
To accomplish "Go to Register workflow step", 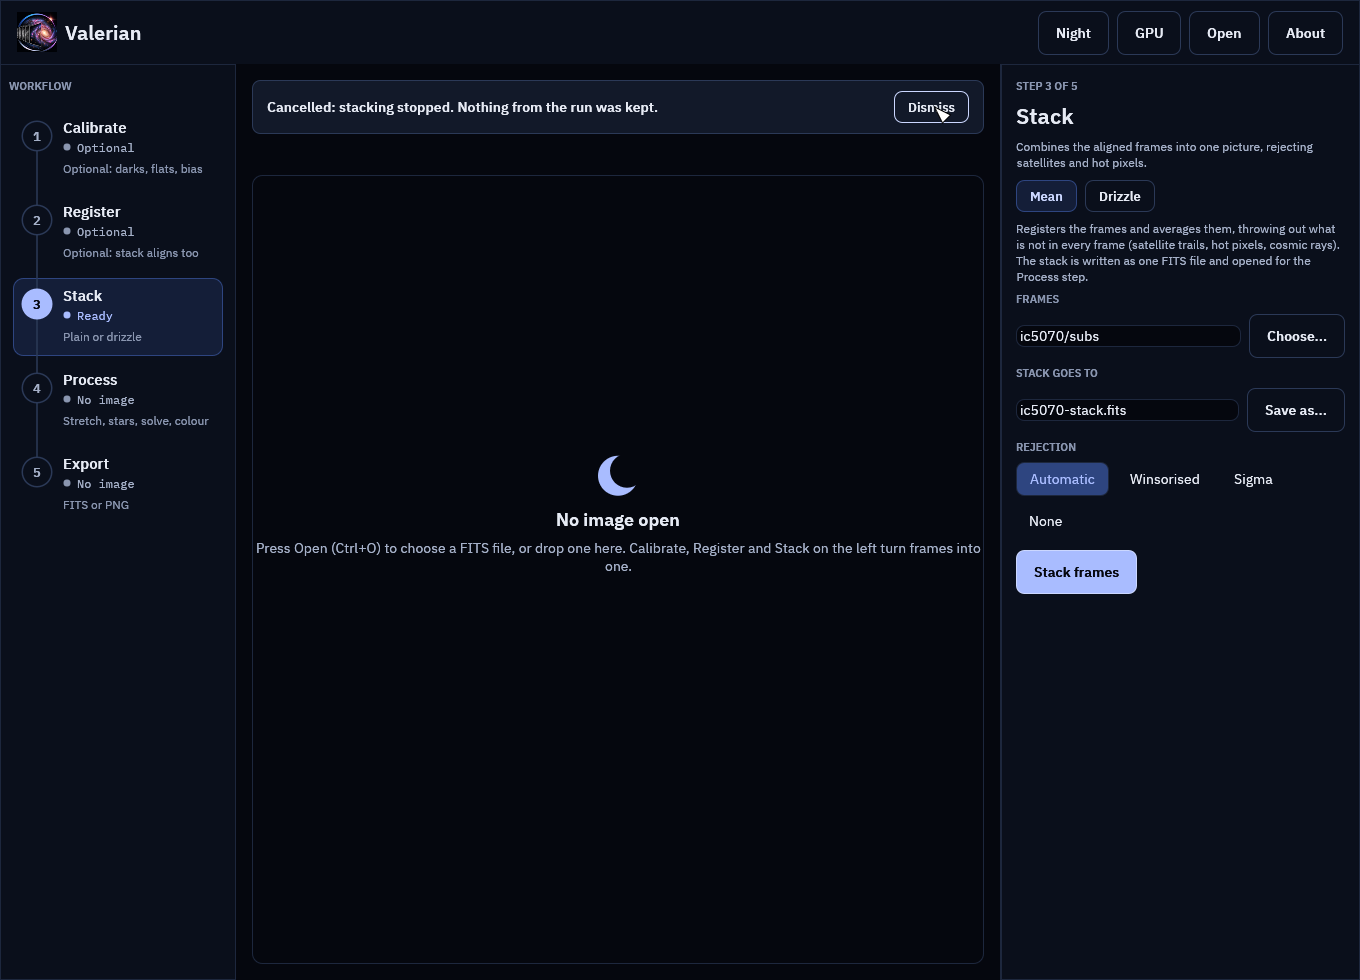I will pyautogui.click(x=118, y=232).
